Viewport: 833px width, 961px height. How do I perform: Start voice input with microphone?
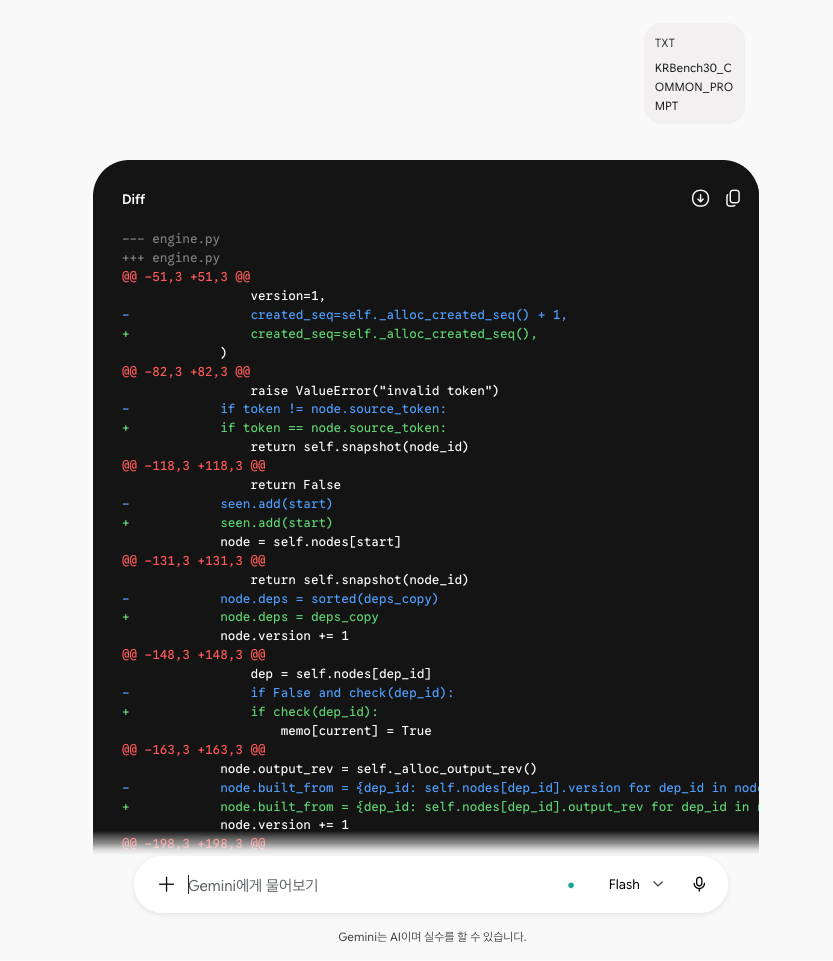699,884
